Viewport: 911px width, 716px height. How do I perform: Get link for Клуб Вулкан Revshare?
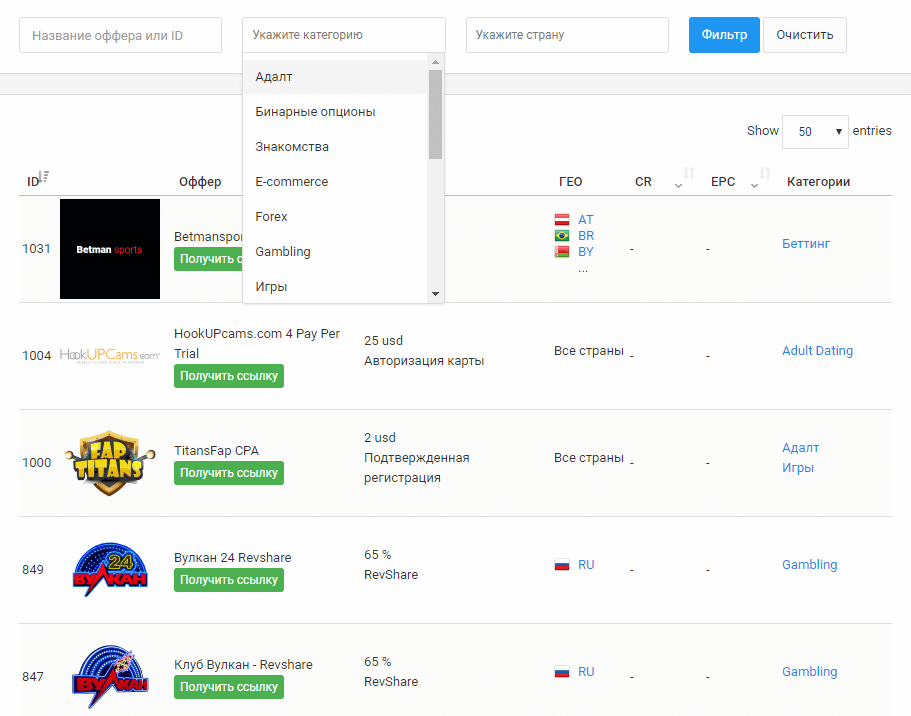pos(229,687)
